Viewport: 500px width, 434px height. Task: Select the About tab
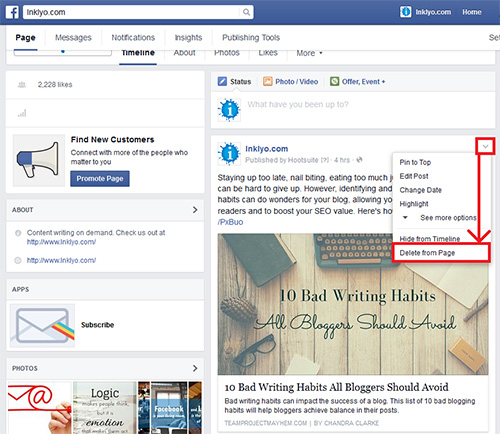[x=184, y=53]
